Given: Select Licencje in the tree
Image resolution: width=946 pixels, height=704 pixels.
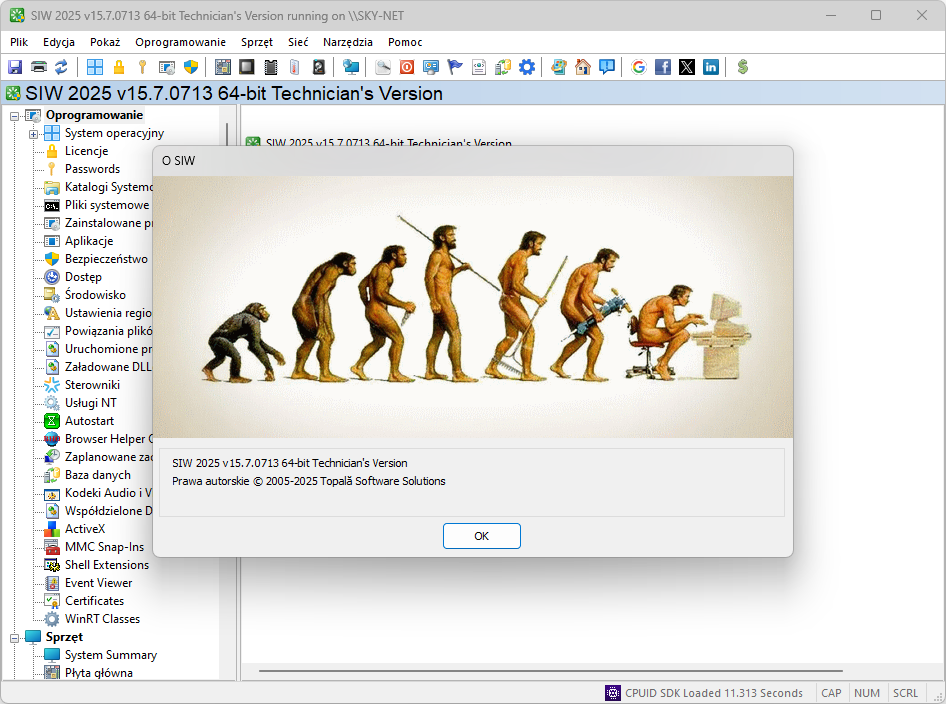Looking at the screenshot, I should [x=86, y=151].
